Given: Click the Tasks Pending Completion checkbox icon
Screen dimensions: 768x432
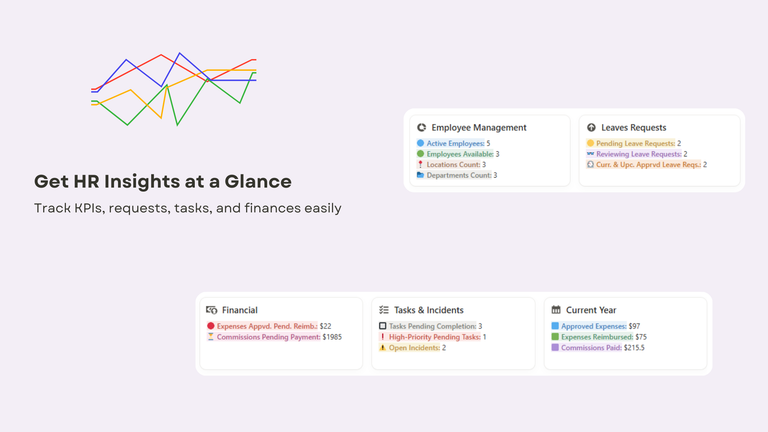Looking at the screenshot, I should [383, 326].
